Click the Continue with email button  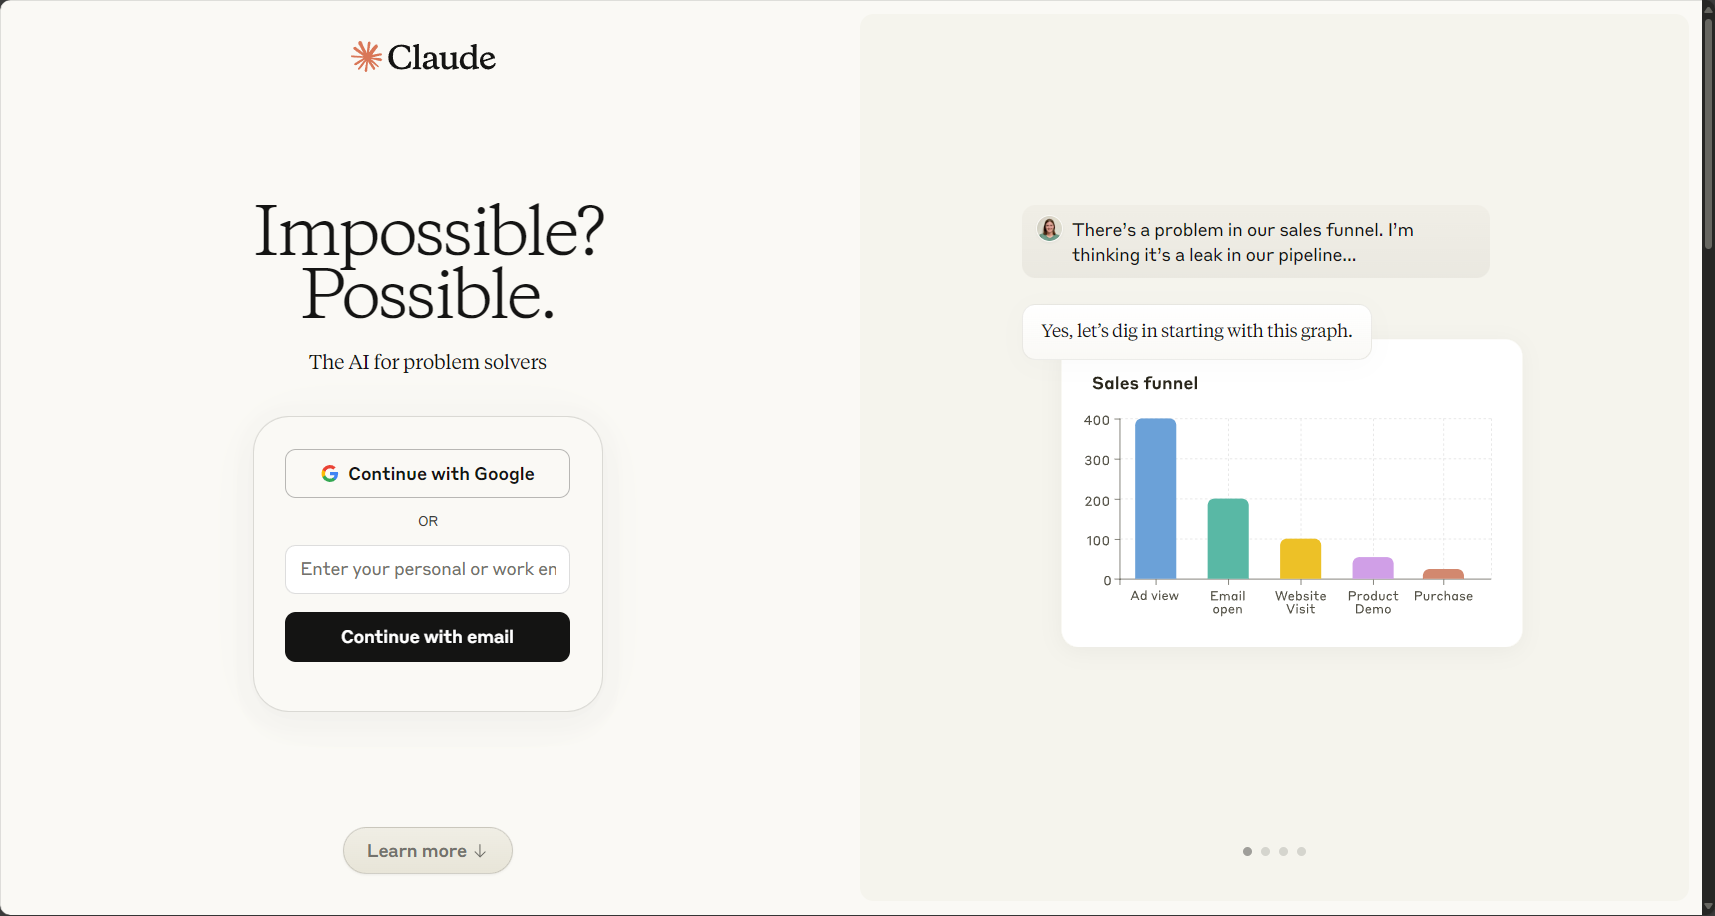tap(427, 637)
